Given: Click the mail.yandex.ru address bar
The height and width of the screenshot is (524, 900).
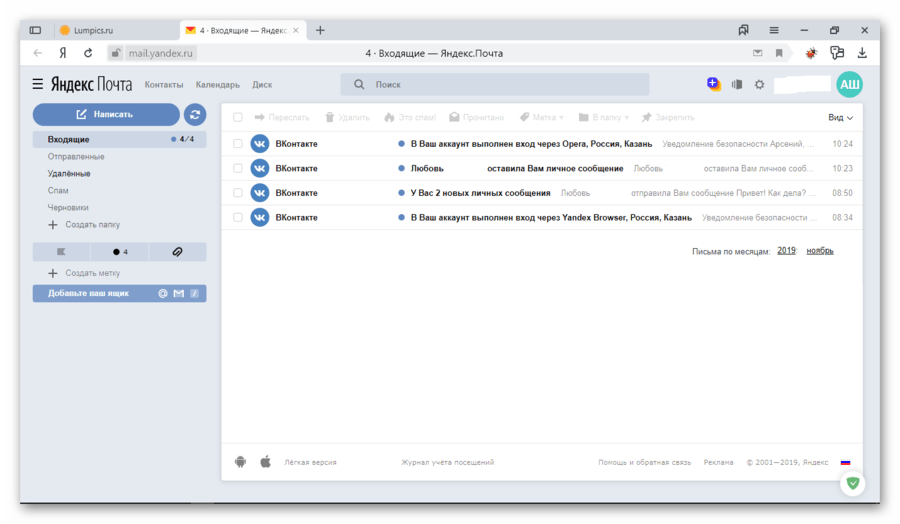Looking at the screenshot, I should 160,53.
